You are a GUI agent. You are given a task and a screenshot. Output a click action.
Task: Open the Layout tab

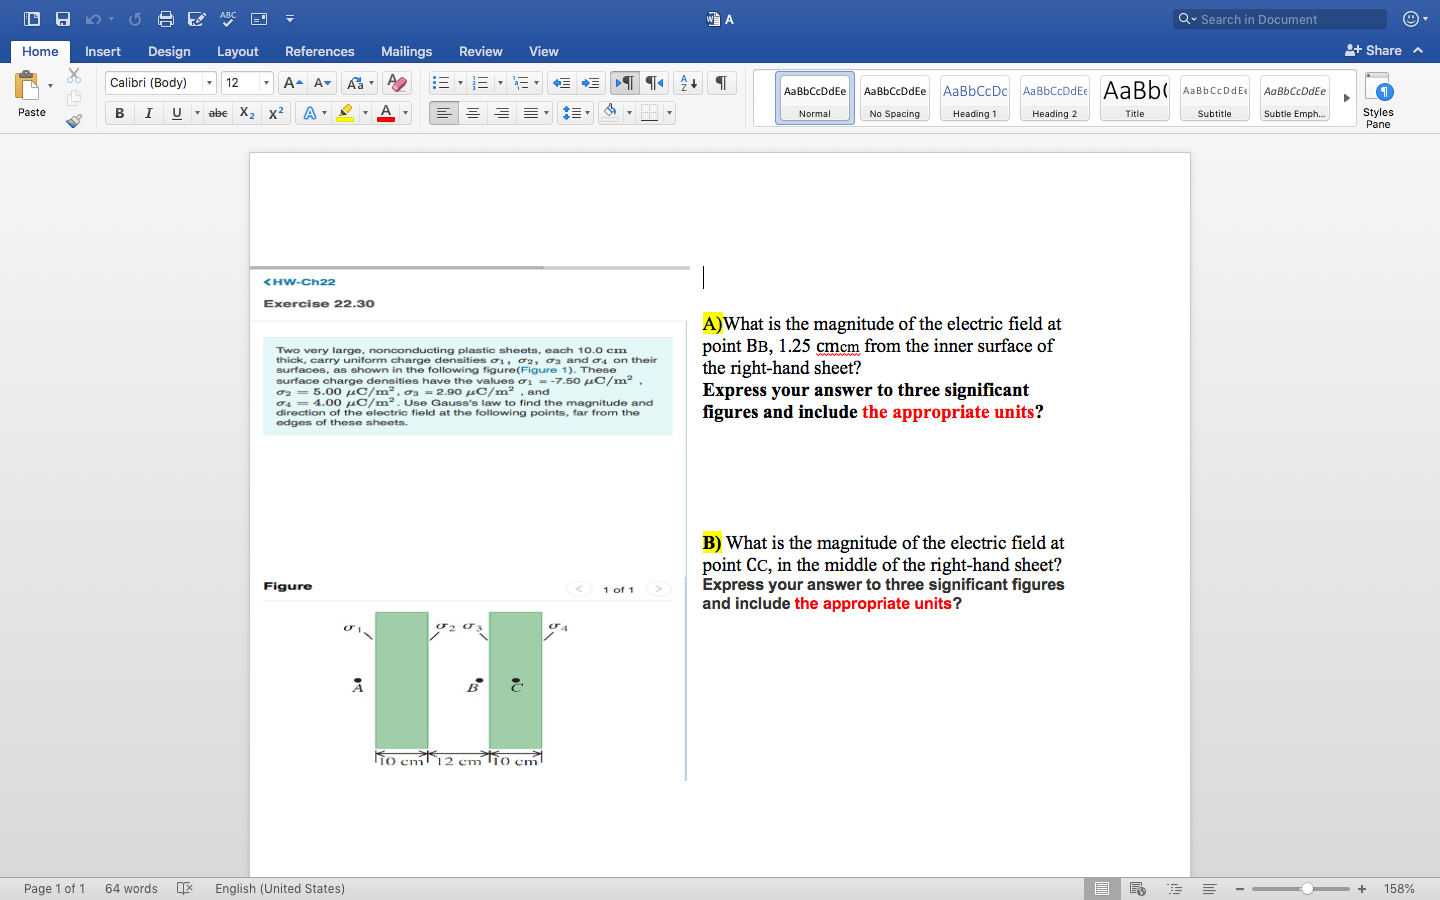point(238,51)
